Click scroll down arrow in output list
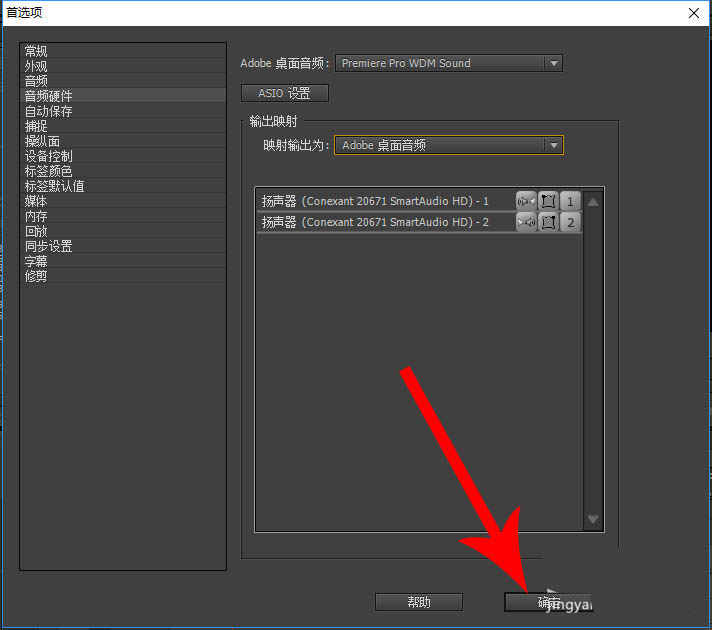This screenshot has width=712, height=630. (x=593, y=518)
